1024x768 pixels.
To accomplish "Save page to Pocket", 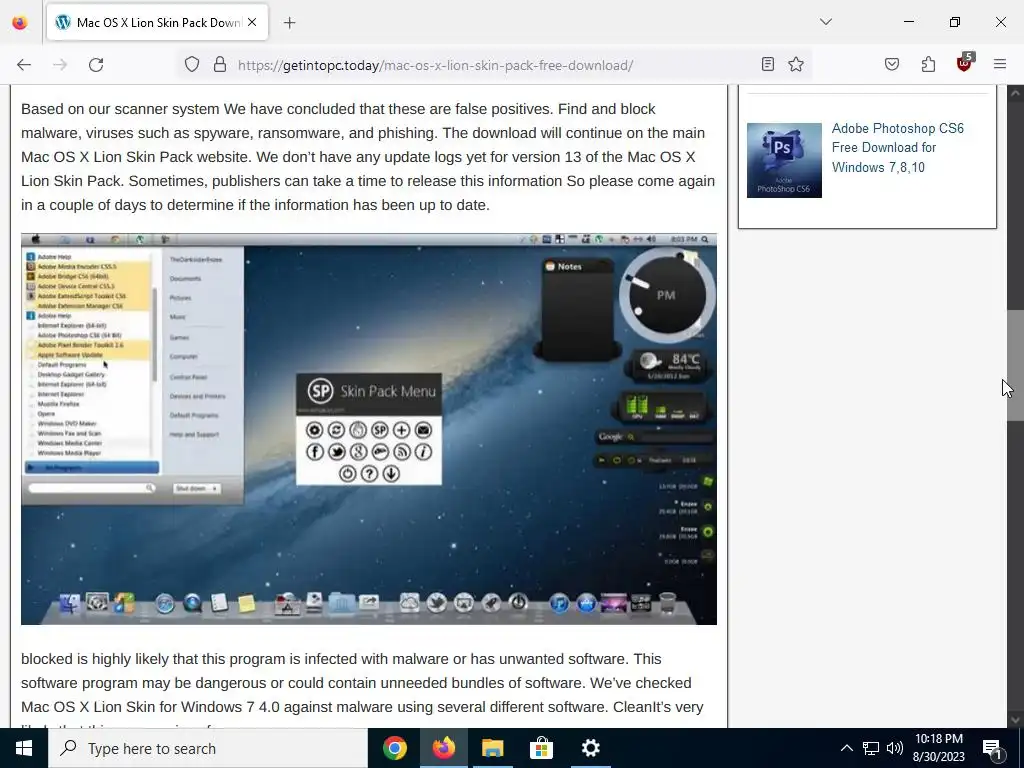I will [x=892, y=64].
